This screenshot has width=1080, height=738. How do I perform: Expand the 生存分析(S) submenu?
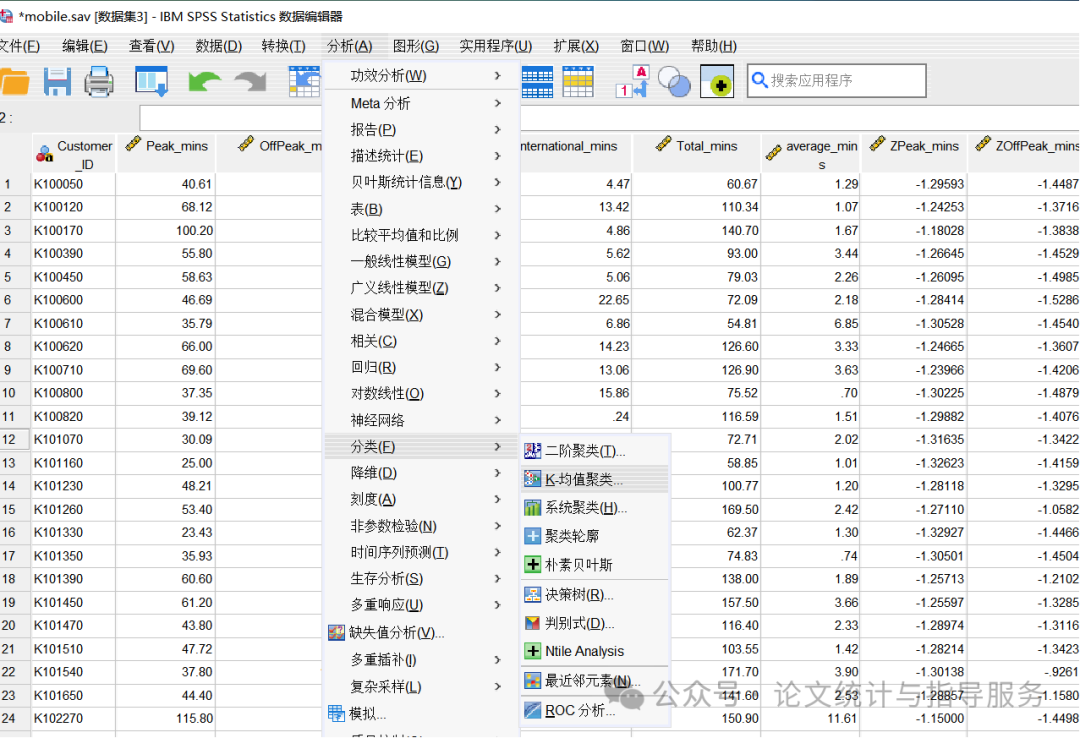[x=420, y=578]
